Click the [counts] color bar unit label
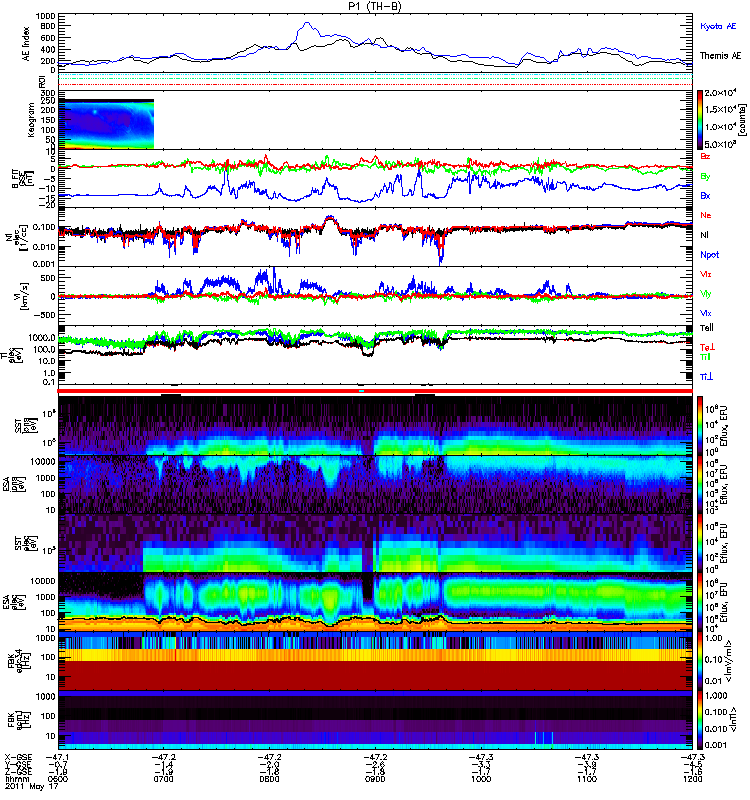Screen dimensions: 750x800 tap(744, 120)
